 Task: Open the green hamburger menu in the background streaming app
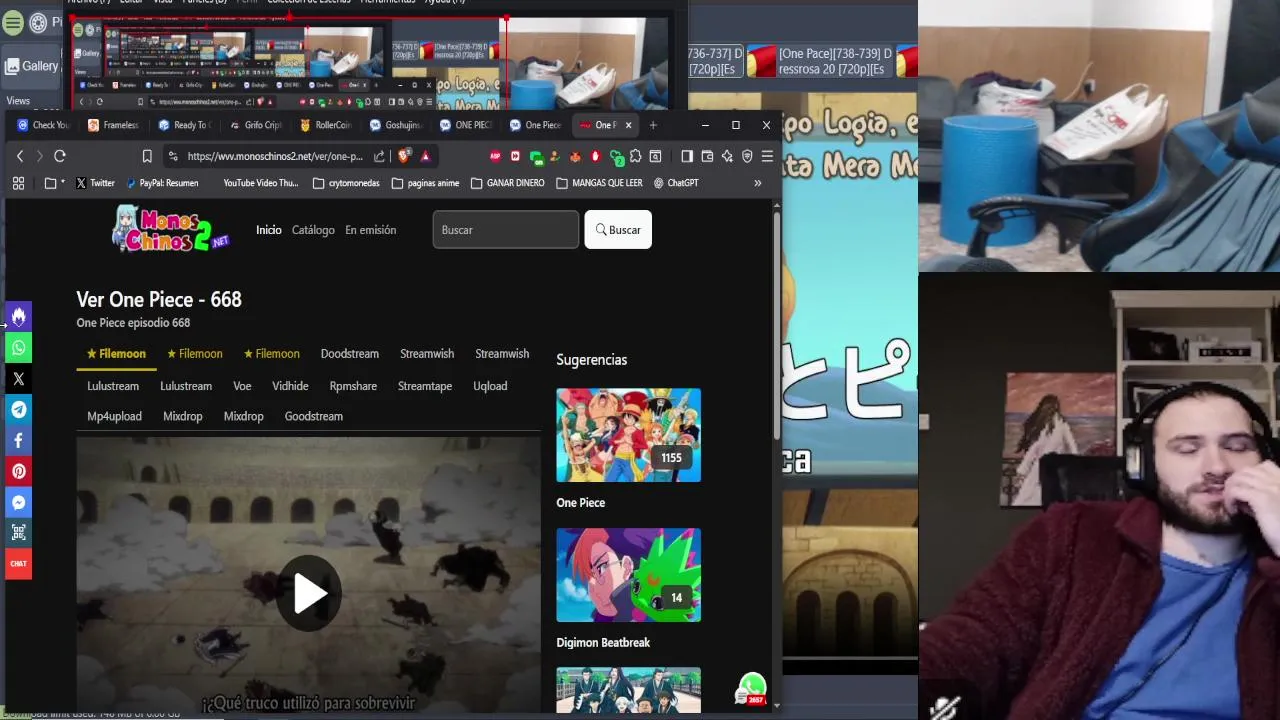pyautogui.click(x=12, y=22)
